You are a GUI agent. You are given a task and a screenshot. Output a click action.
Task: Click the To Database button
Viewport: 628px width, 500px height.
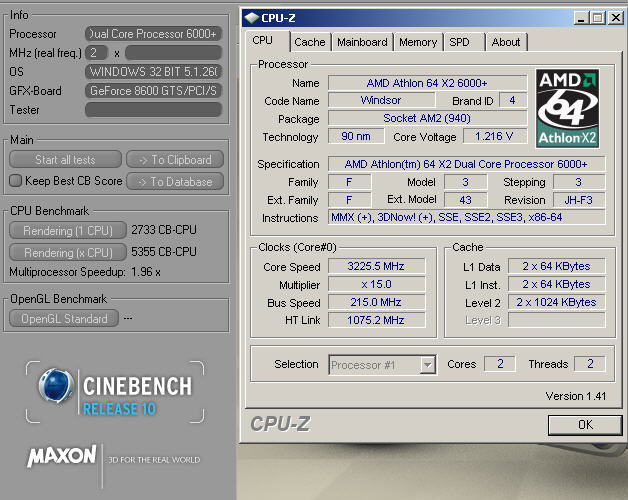175,181
